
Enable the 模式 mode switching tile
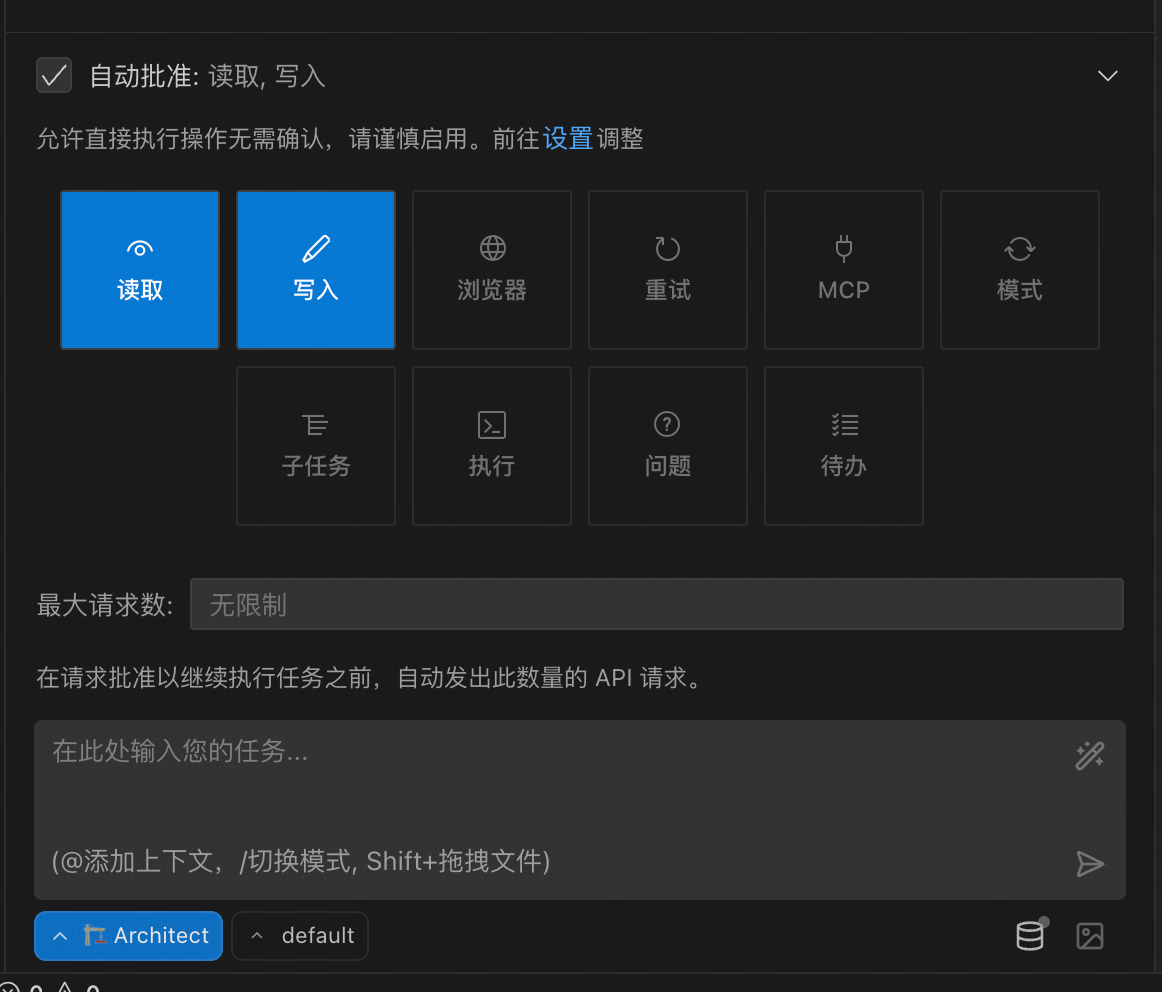click(1020, 270)
